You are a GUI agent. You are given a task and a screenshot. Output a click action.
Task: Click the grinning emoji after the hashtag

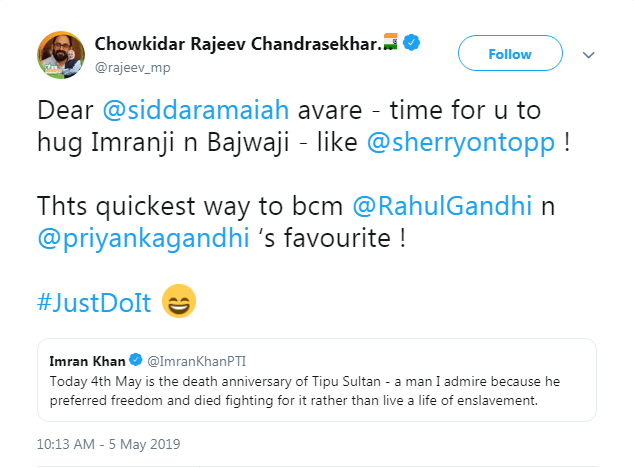point(178,300)
